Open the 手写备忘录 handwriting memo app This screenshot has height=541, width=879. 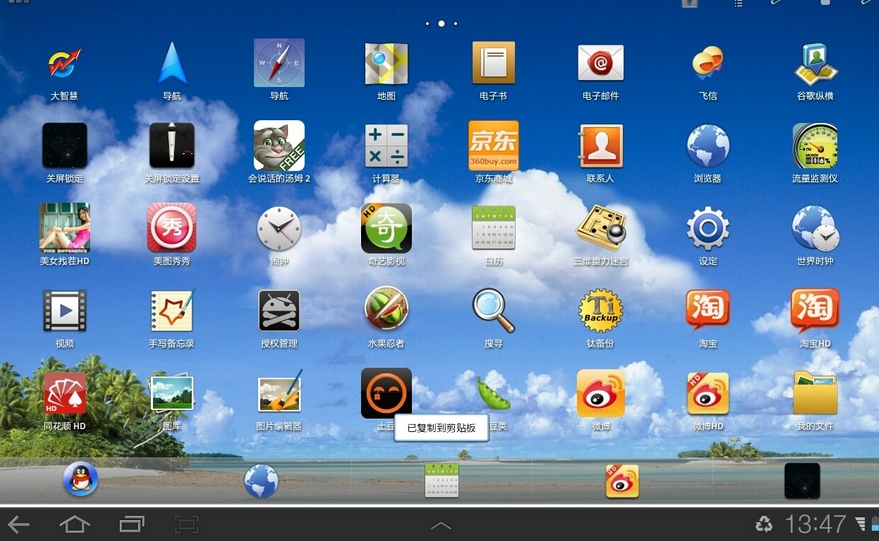[x=172, y=310]
